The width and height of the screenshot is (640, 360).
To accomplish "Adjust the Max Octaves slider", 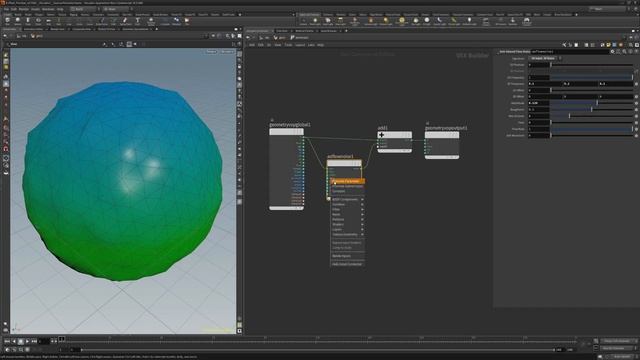I will 591,116.
